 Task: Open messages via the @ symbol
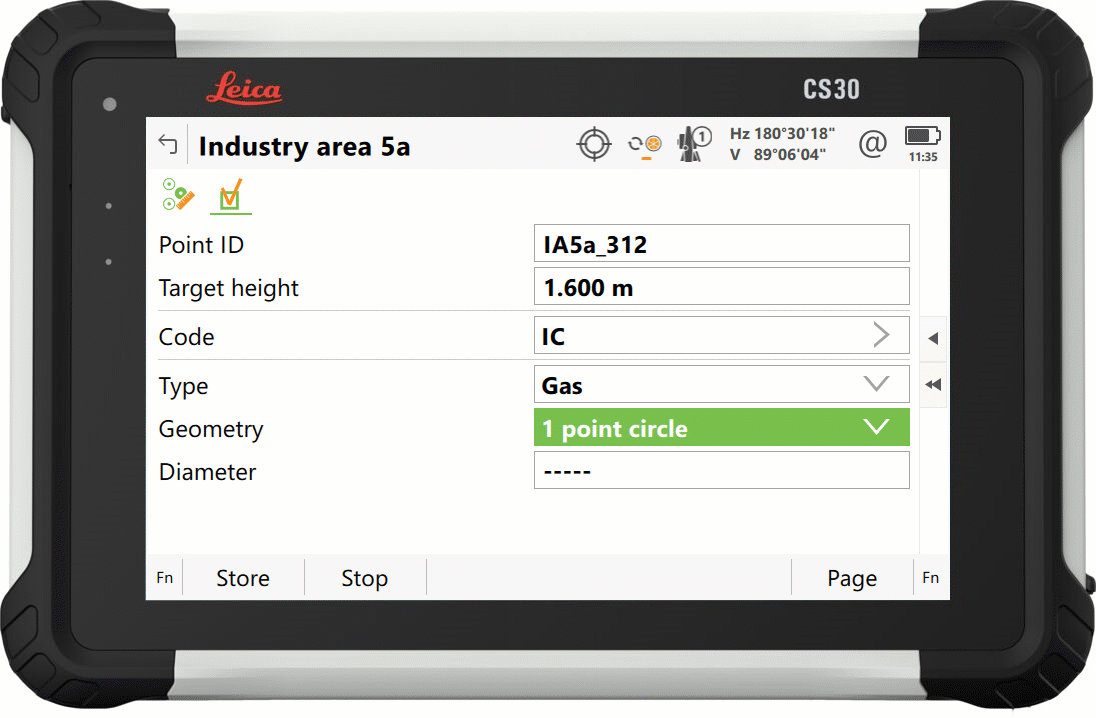(872, 144)
